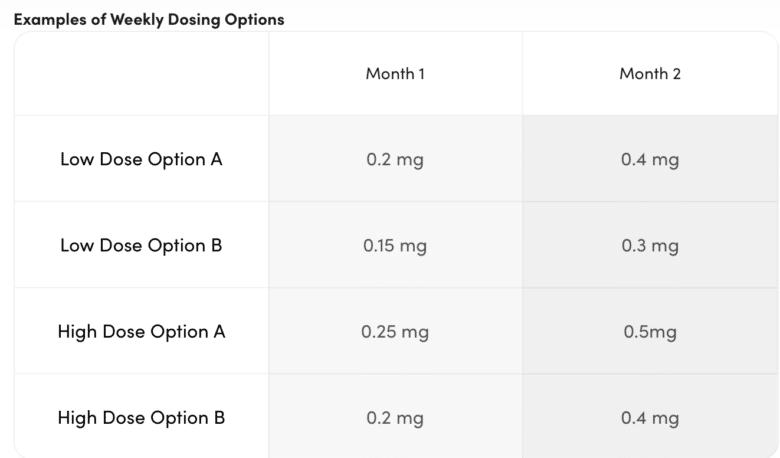This screenshot has width=780, height=458.
Task: Click the word "Weekly" in the heading
Action: pos(137,20)
